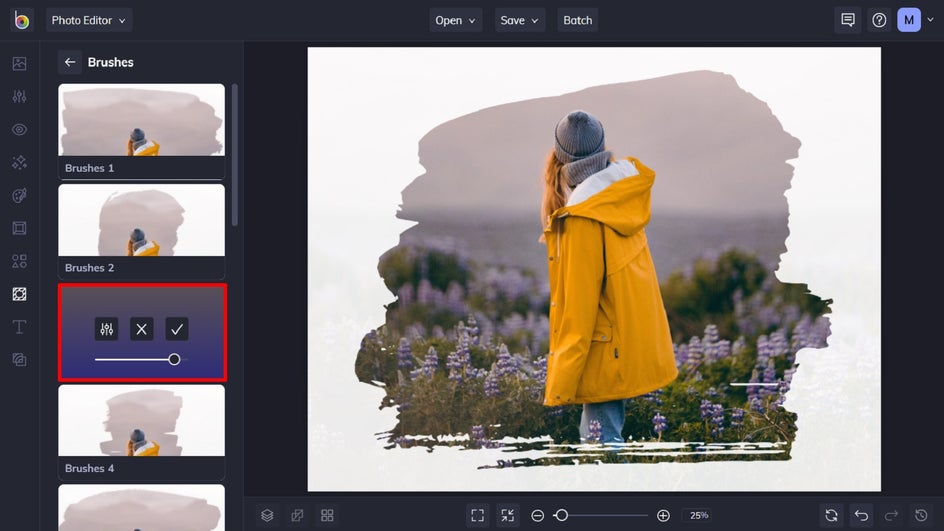Apply the selected brush with the checkmark
The width and height of the screenshot is (944, 531).
[x=176, y=329]
